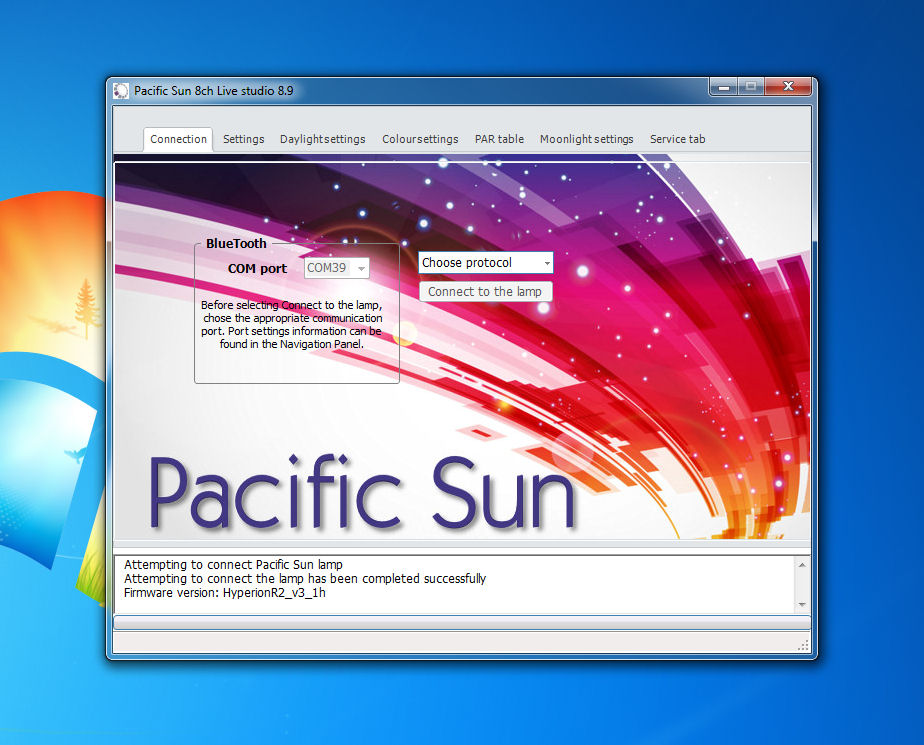Click the 'has been completed successfully' log line
Image resolution: width=924 pixels, height=745 pixels.
(305, 579)
